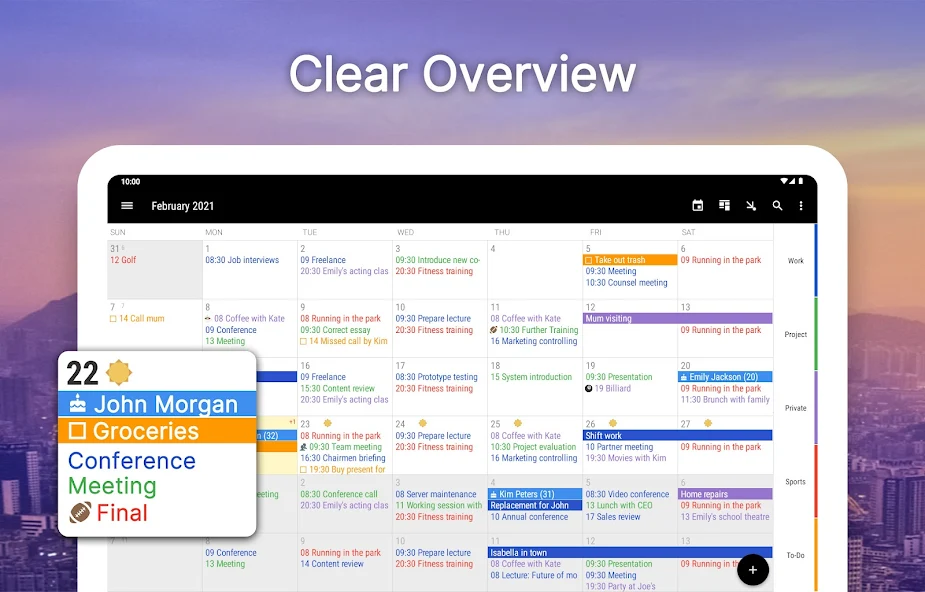Click the birthday icon on Emily Jackson (20)

tap(684, 377)
